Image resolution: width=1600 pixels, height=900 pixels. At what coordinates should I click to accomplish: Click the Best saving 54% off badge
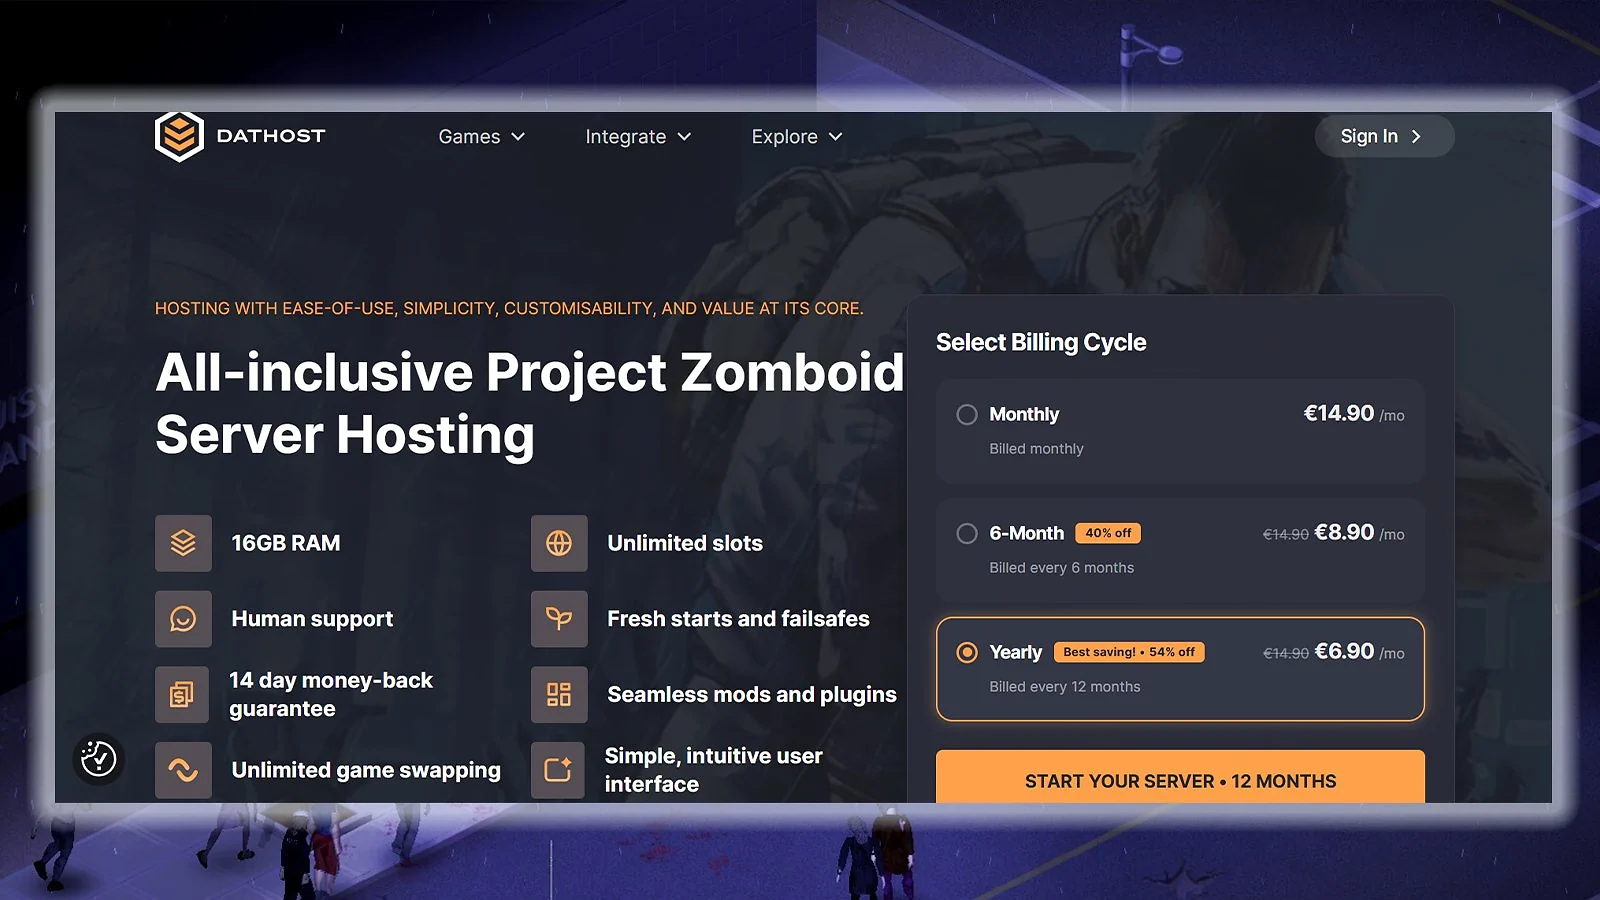[x=1129, y=652]
